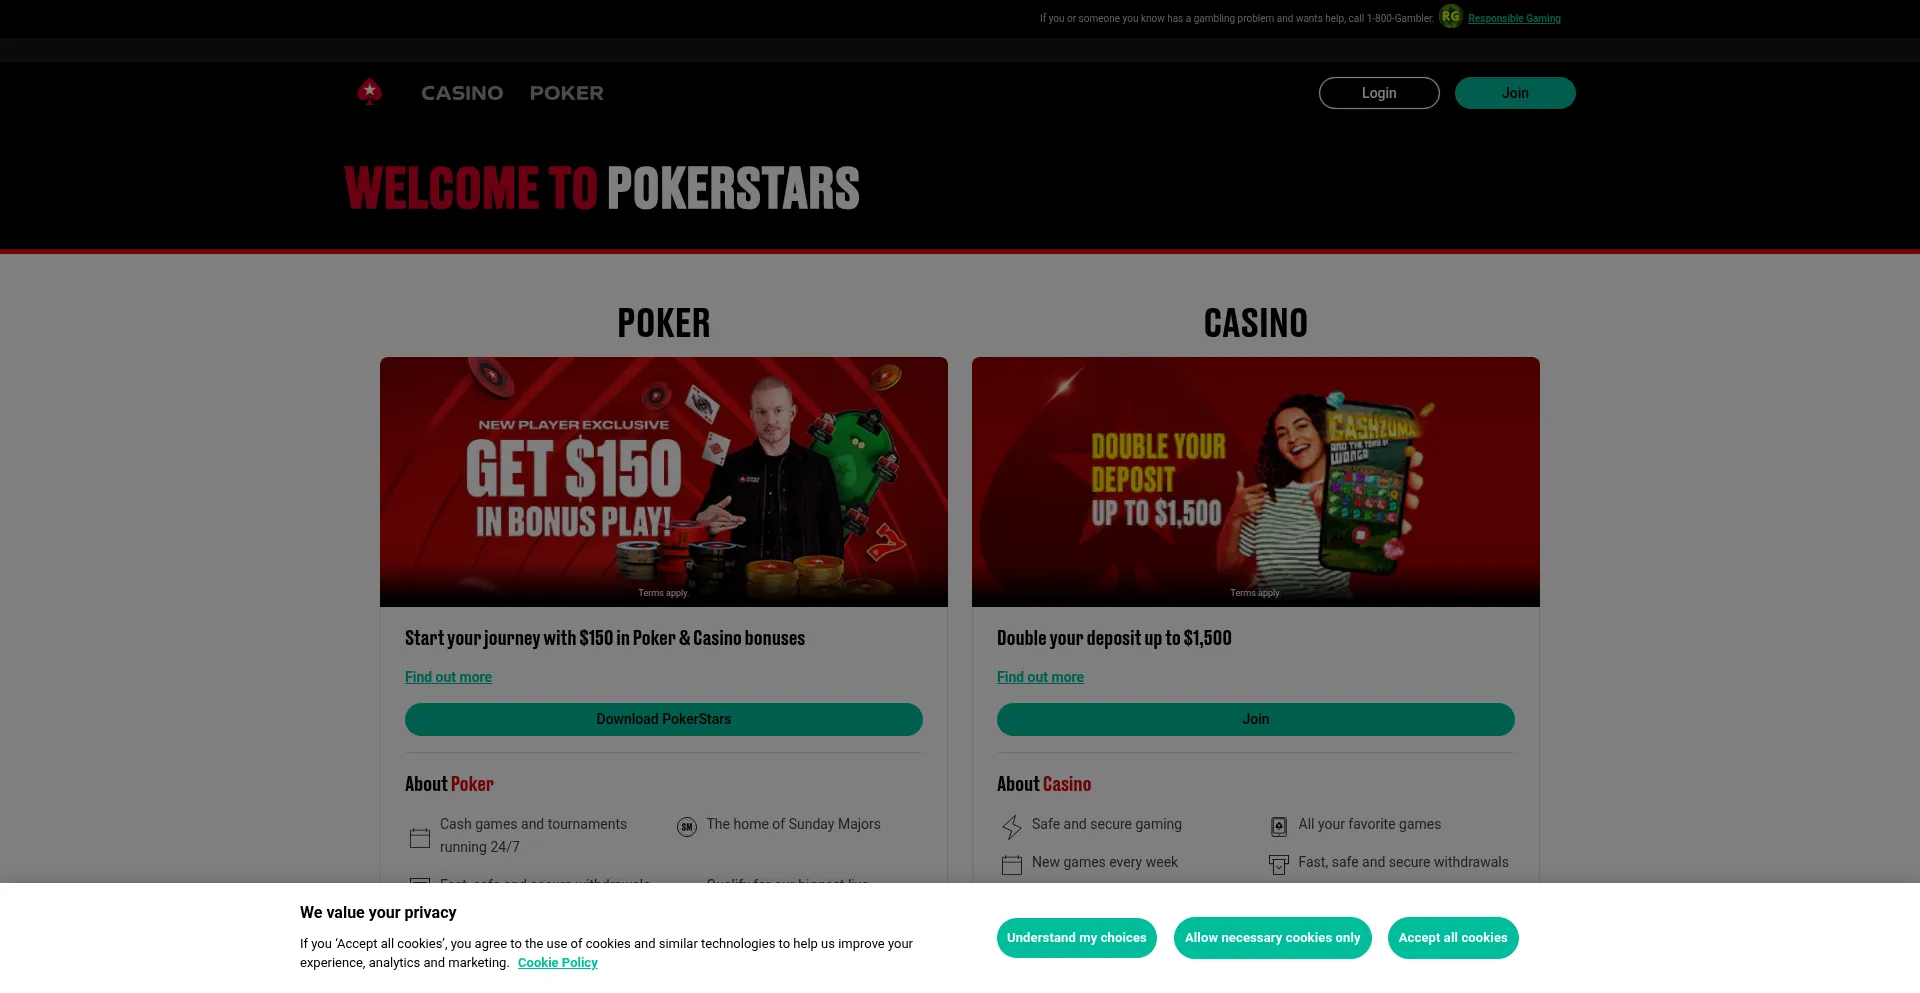Click the calendar icon beside Cash games
This screenshot has height=993, width=1920.
[x=420, y=838]
